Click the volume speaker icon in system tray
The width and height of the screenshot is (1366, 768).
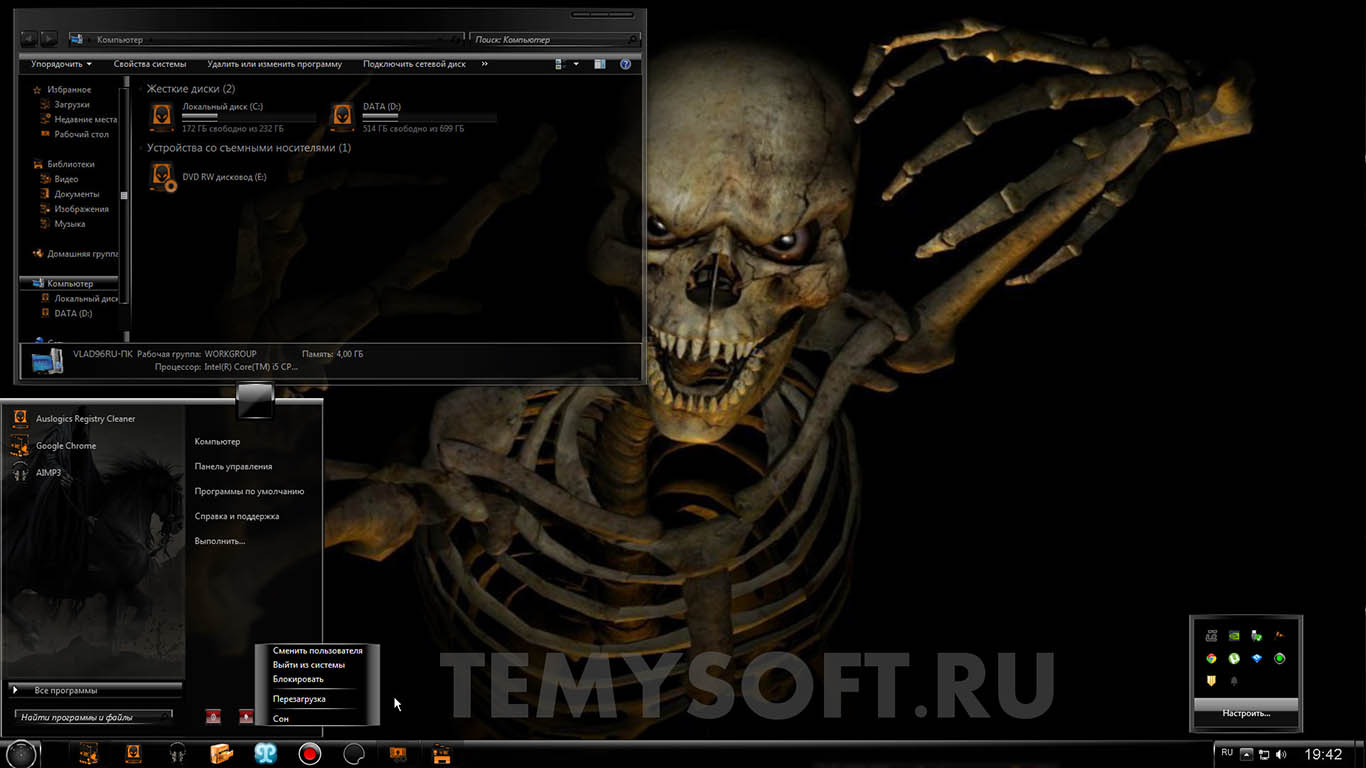coord(1281,754)
